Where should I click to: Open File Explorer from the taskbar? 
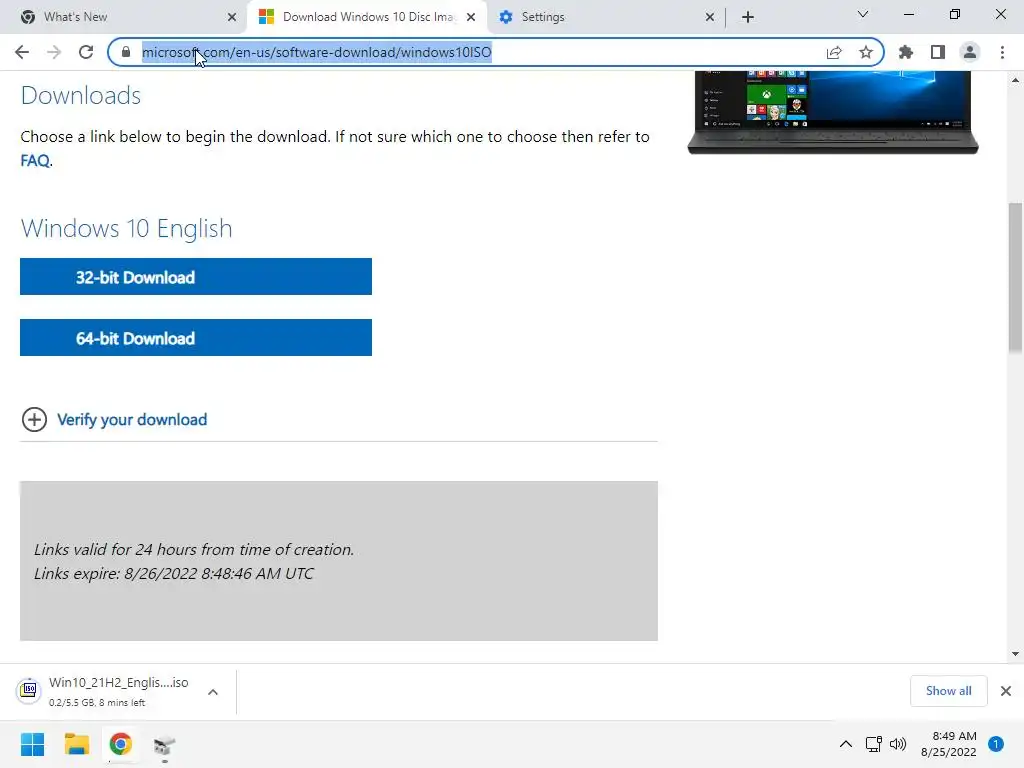point(77,744)
